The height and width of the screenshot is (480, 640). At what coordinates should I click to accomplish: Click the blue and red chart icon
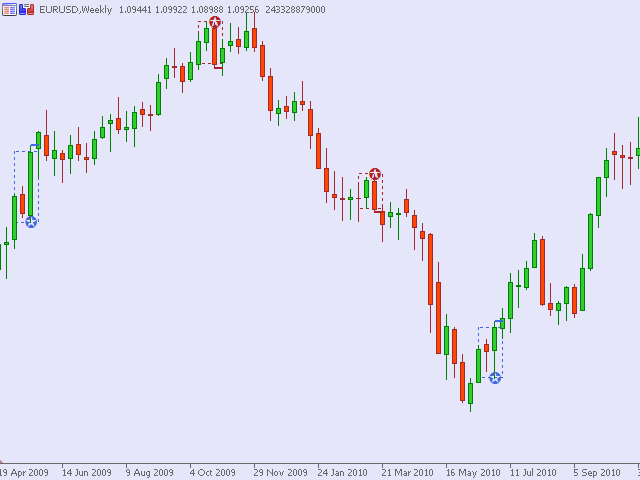(x=27, y=9)
